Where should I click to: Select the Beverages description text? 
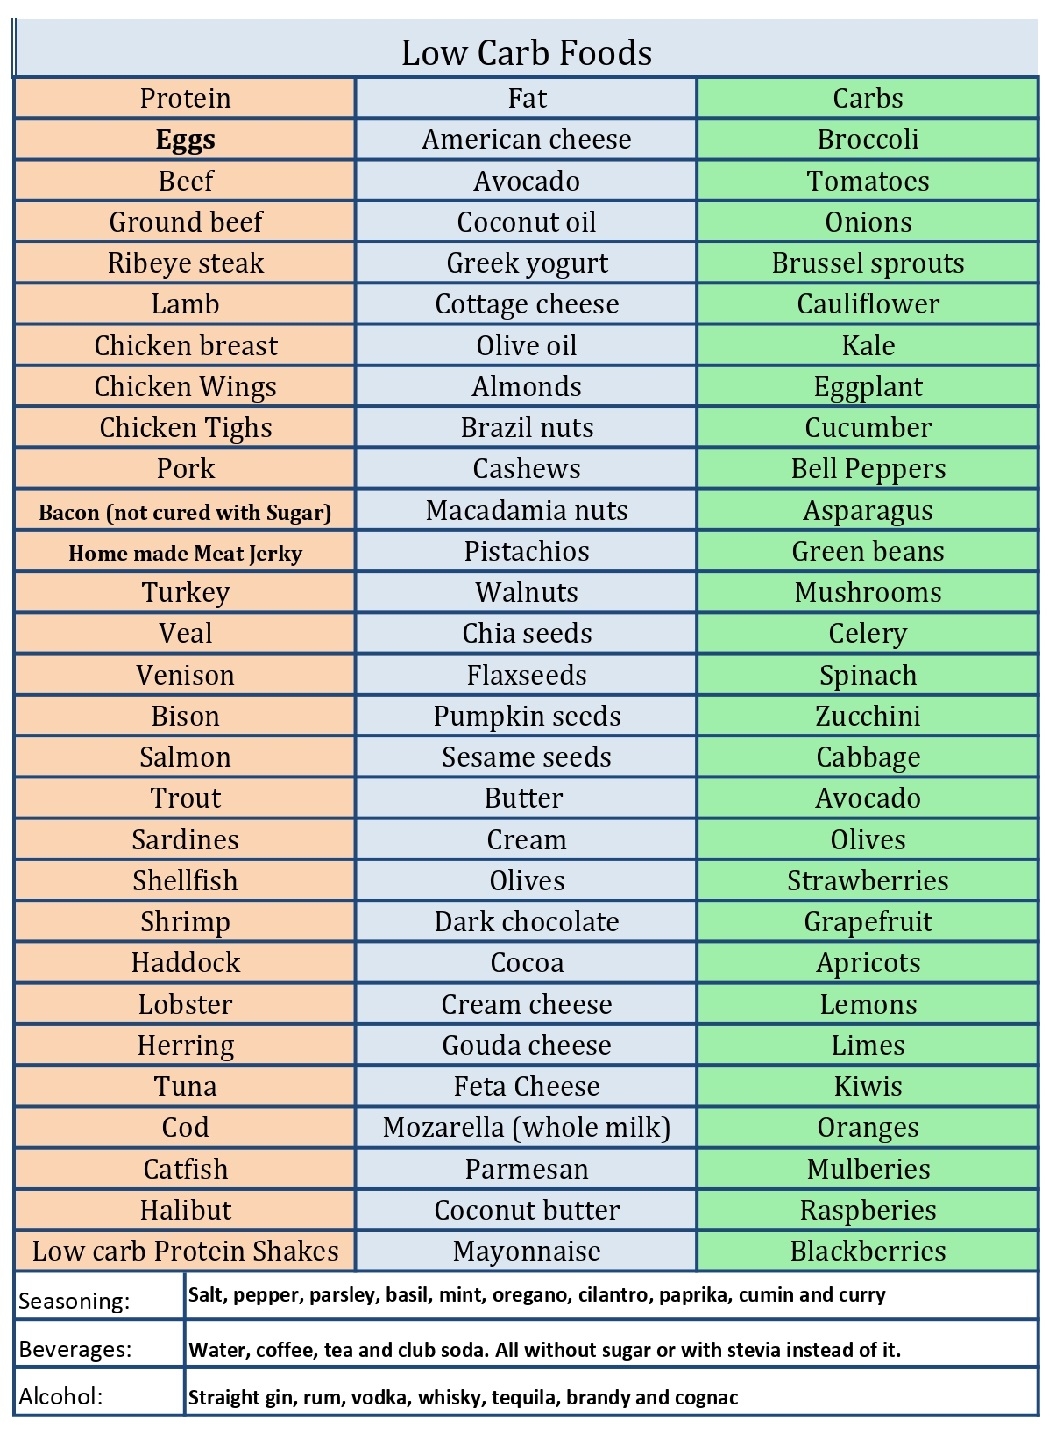click(545, 1350)
